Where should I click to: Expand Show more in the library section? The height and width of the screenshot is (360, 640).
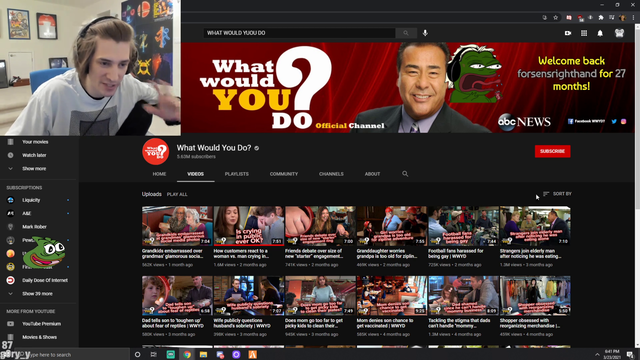[x=34, y=169]
